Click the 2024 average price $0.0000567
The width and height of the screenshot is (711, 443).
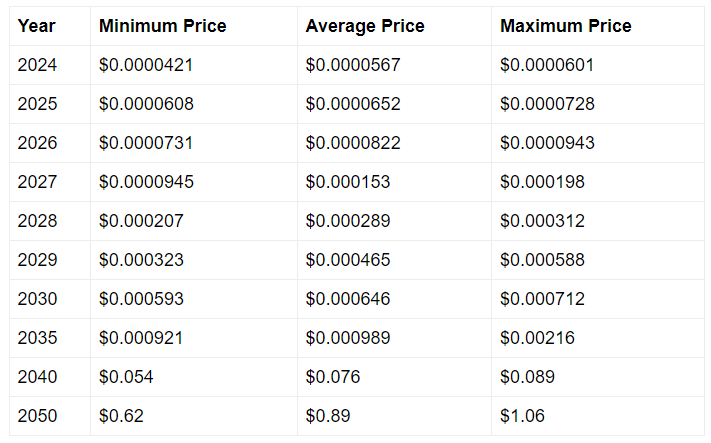pyautogui.click(x=353, y=65)
